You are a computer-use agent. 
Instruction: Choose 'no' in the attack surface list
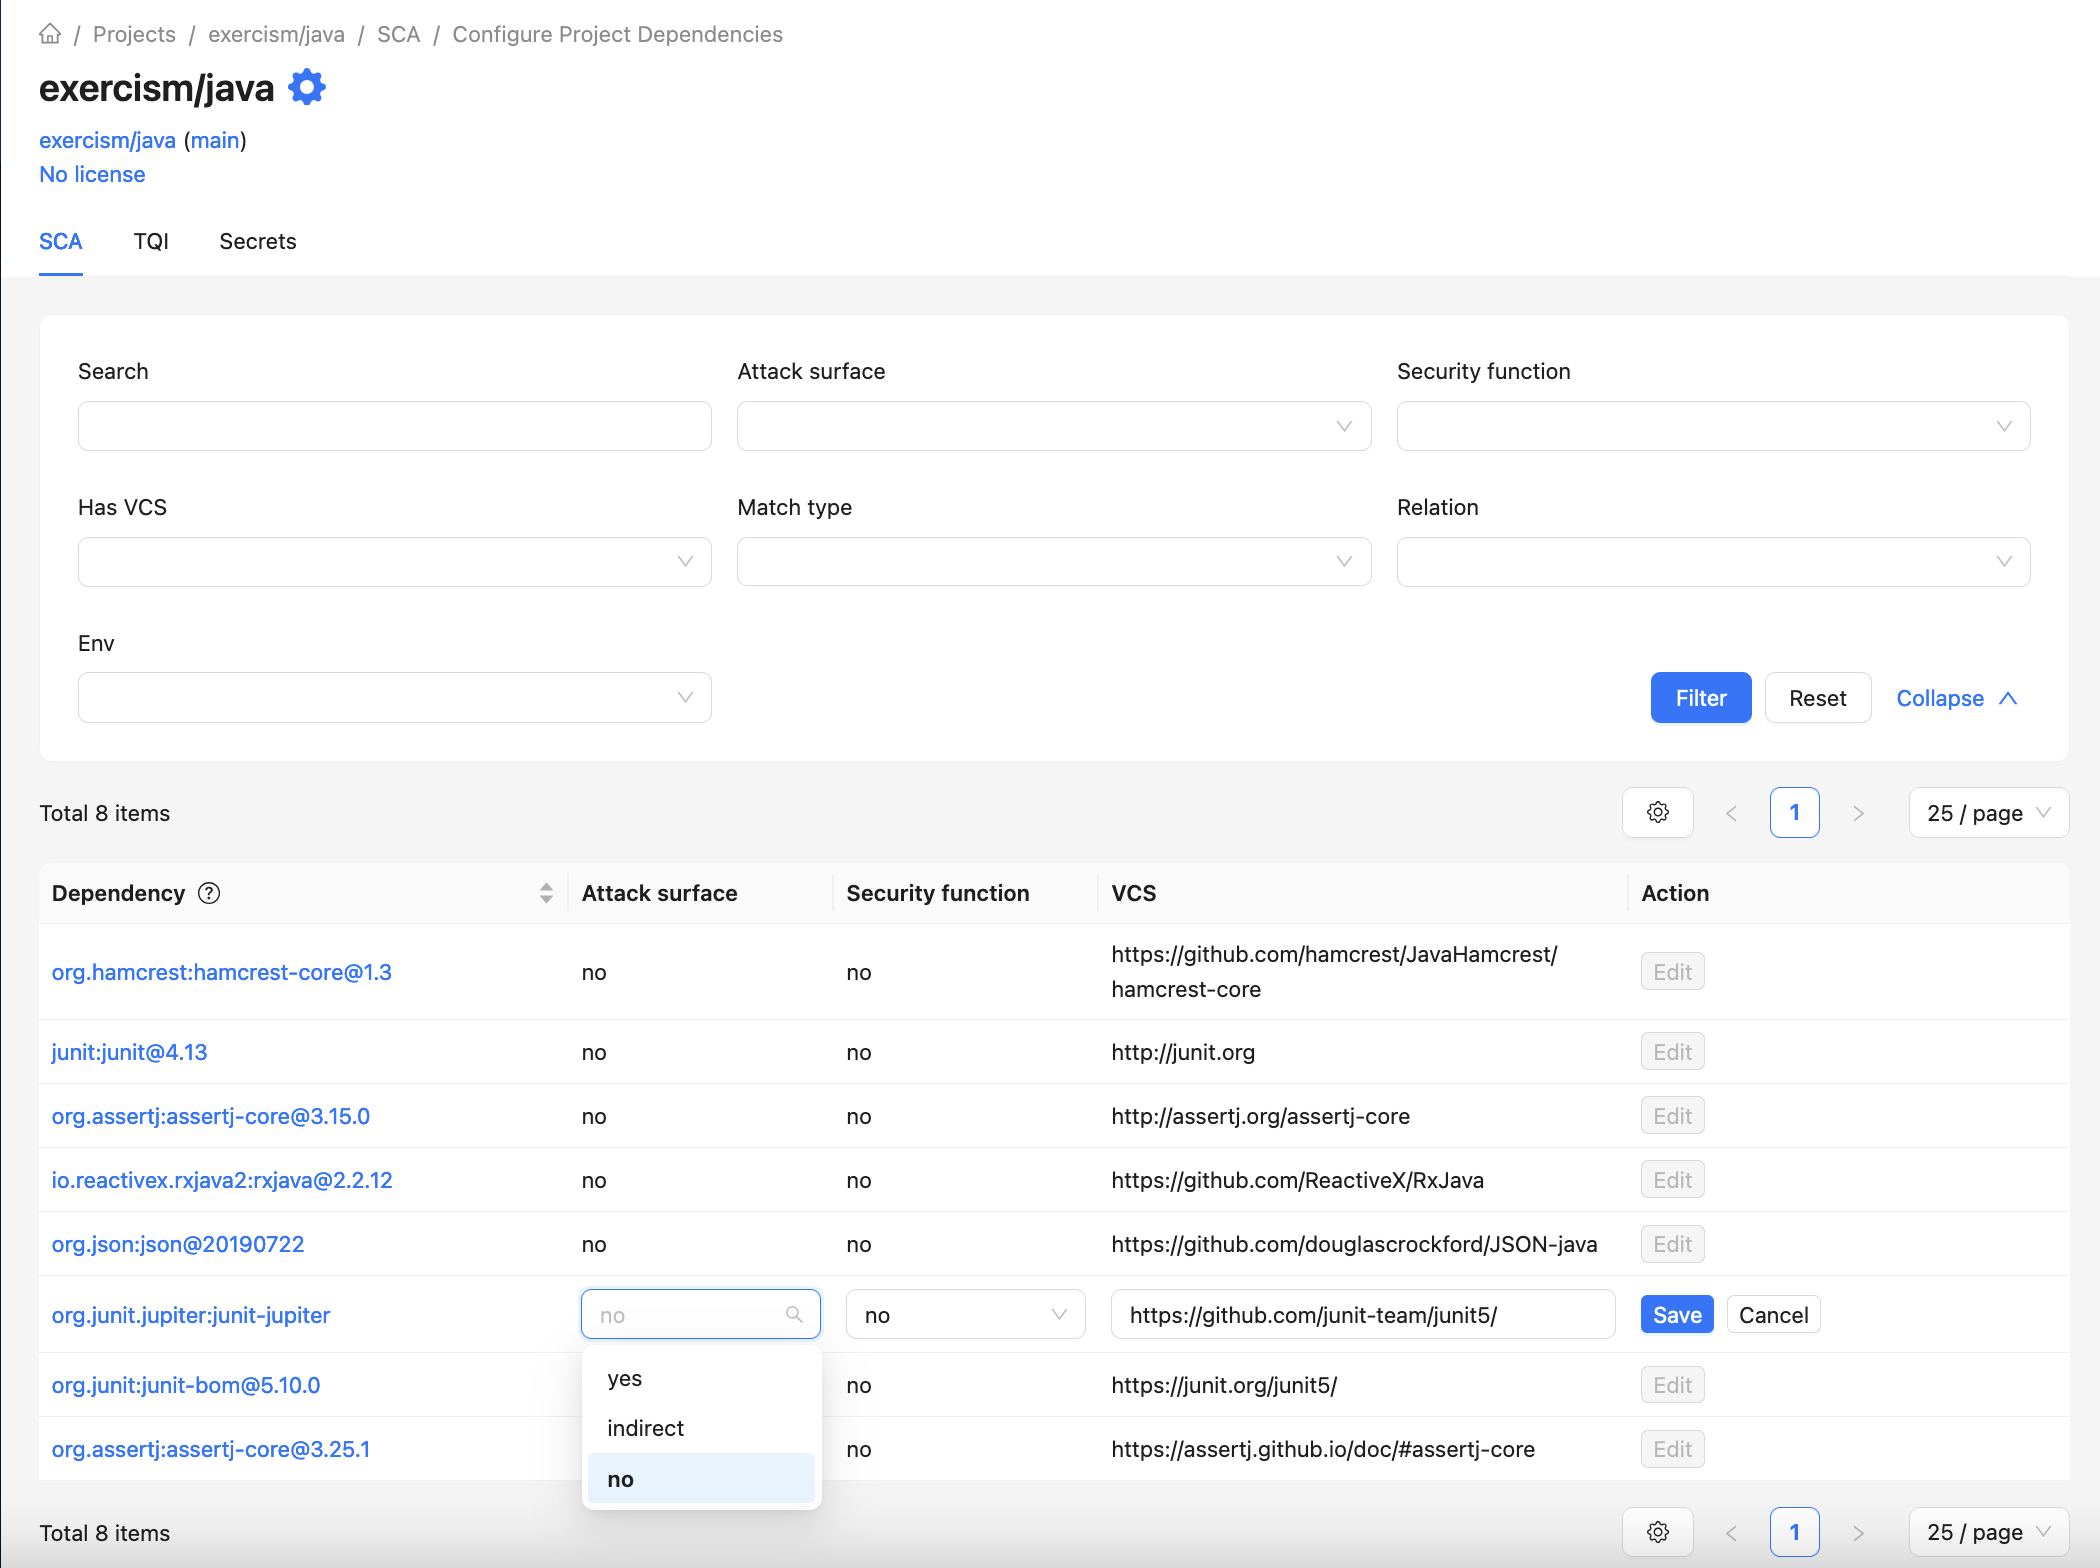tap(701, 1479)
